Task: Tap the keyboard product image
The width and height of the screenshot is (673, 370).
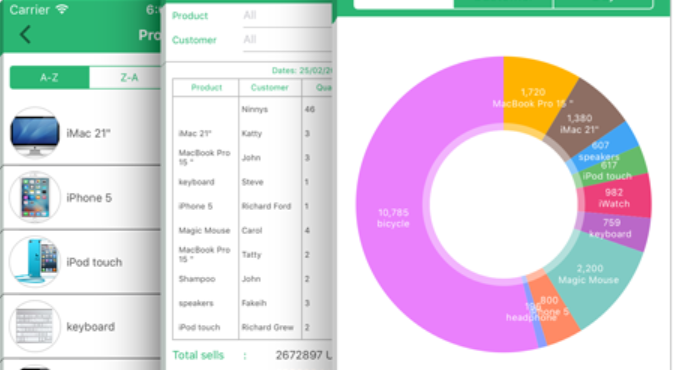Action: (35, 326)
